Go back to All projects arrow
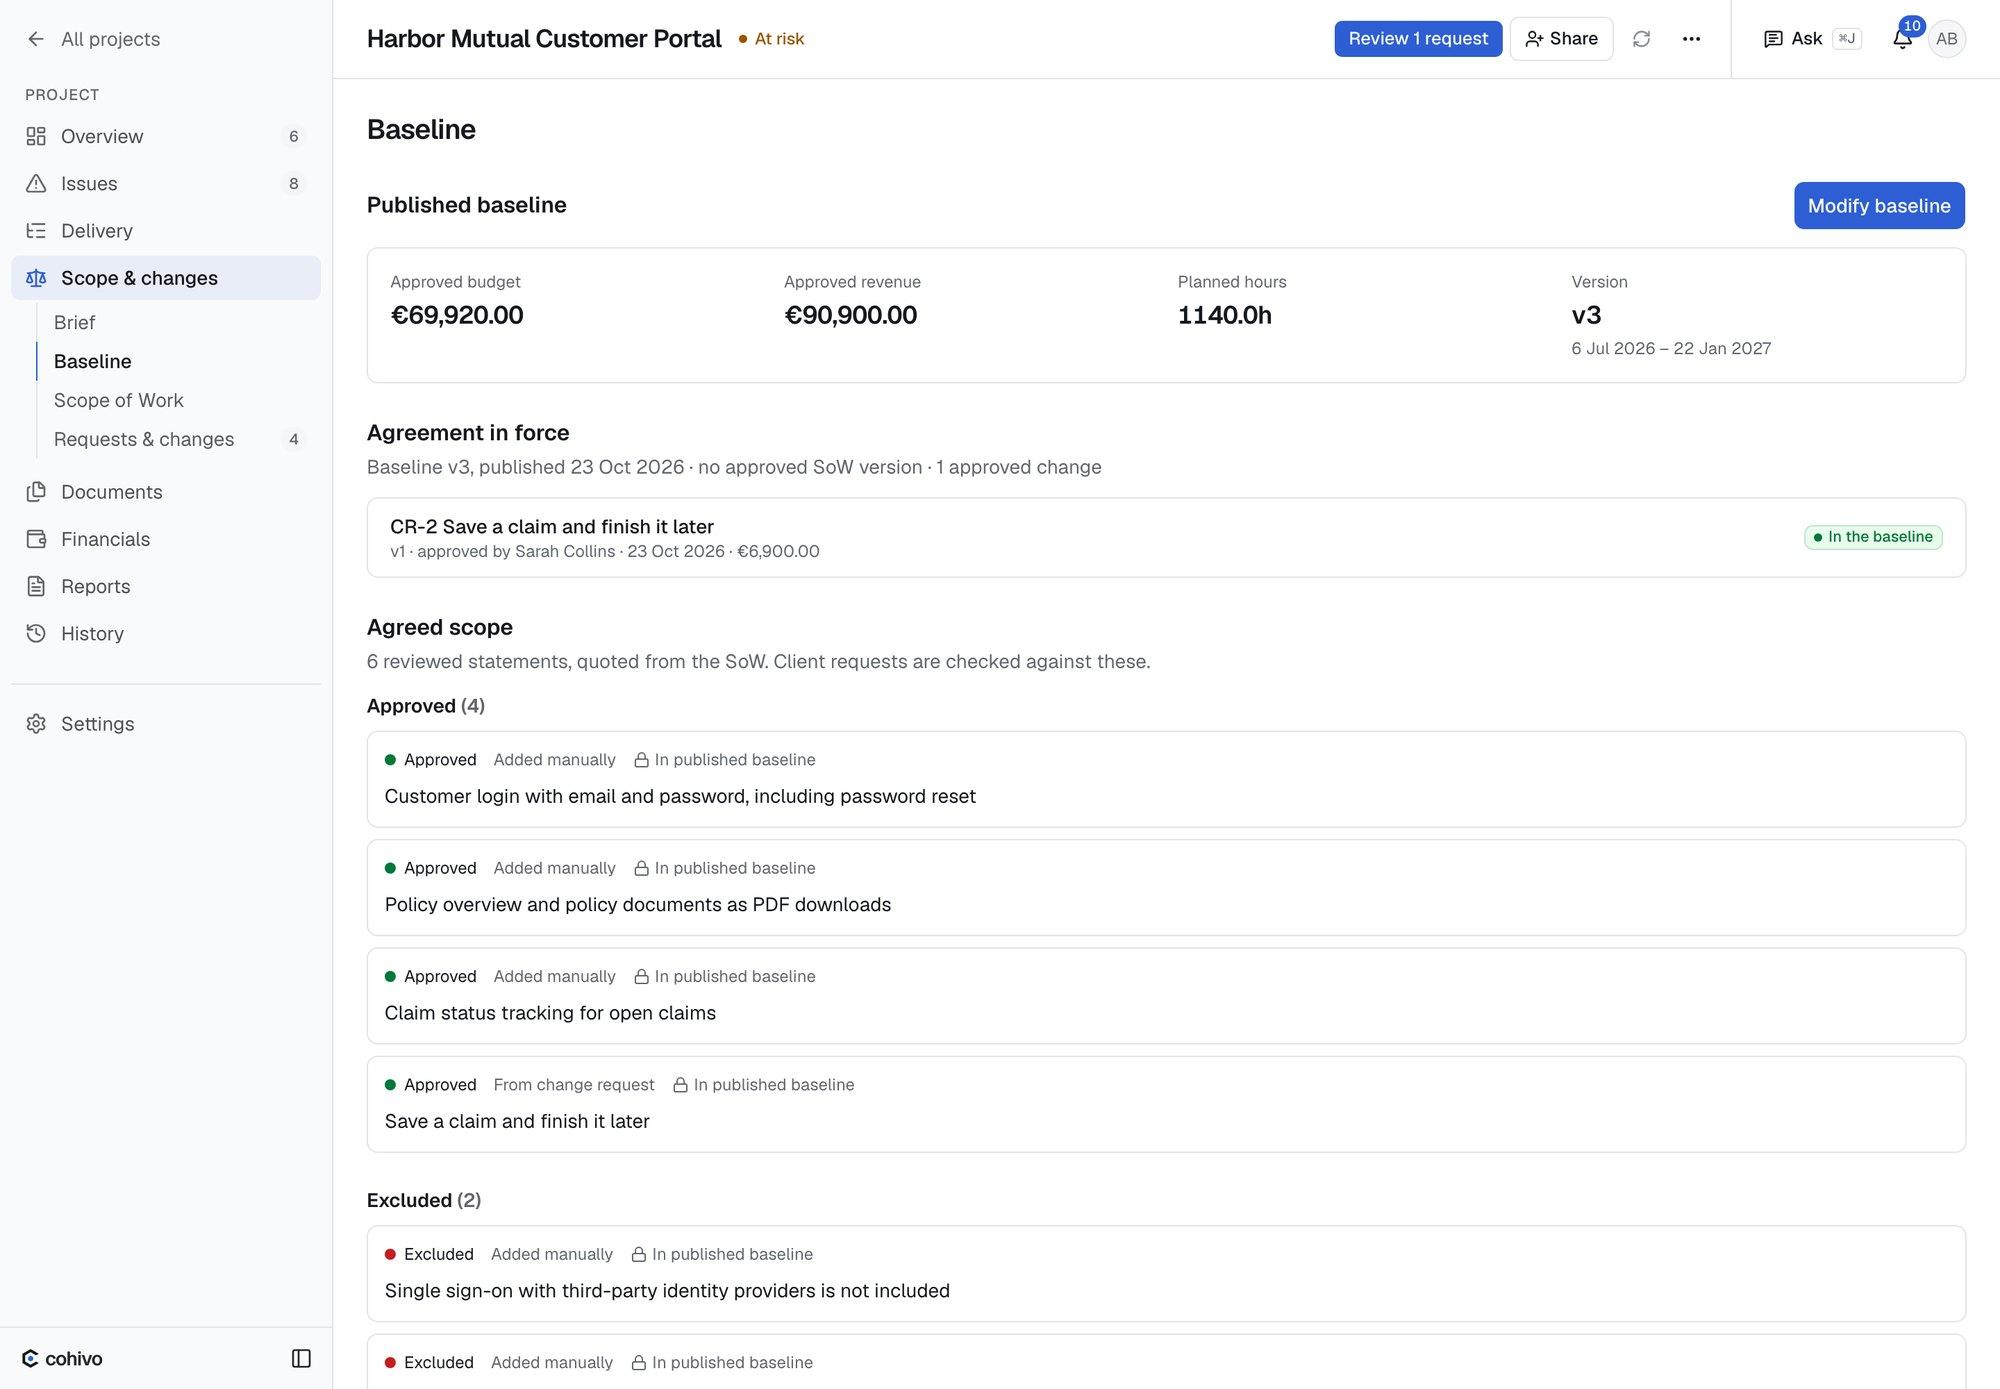Viewport: 2000px width, 1389px height. point(36,39)
